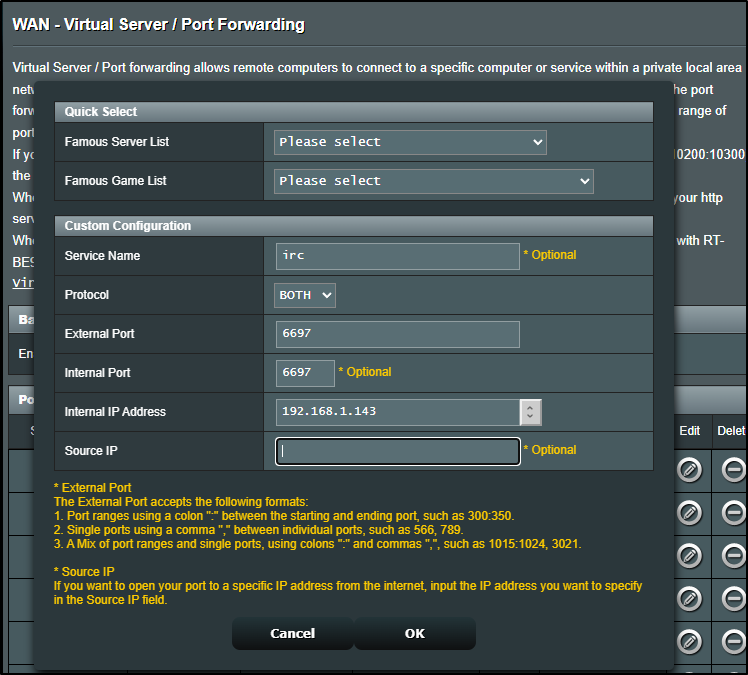
Task: Open the Famous Server List dropdown
Action: click(x=410, y=142)
